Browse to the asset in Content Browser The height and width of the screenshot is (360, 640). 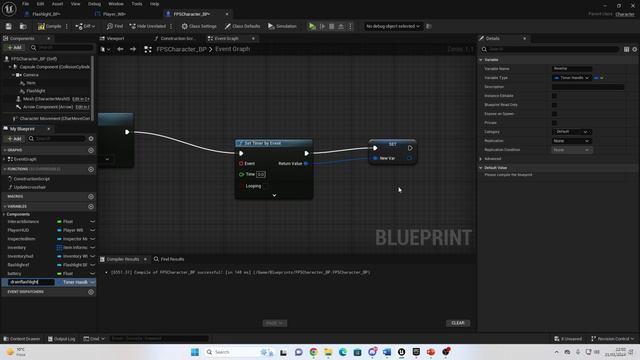click(x=23, y=26)
